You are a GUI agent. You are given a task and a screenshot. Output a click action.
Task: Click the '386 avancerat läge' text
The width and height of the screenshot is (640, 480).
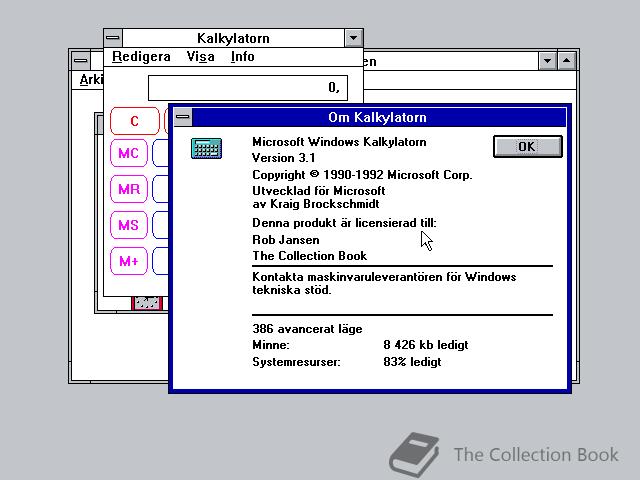coord(307,329)
